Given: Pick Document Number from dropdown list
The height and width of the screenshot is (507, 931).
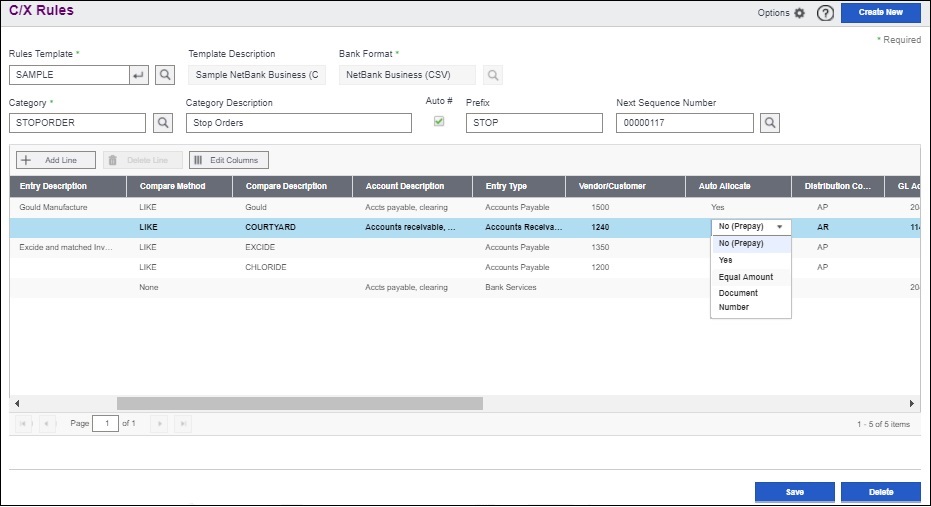Looking at the screenshot, I should (x=739, y=300).
